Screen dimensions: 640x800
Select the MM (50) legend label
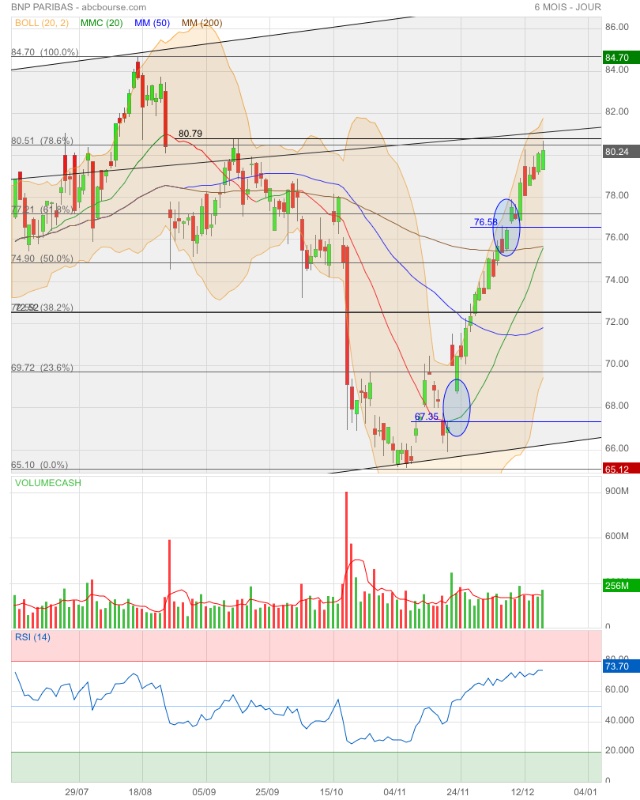152,23
